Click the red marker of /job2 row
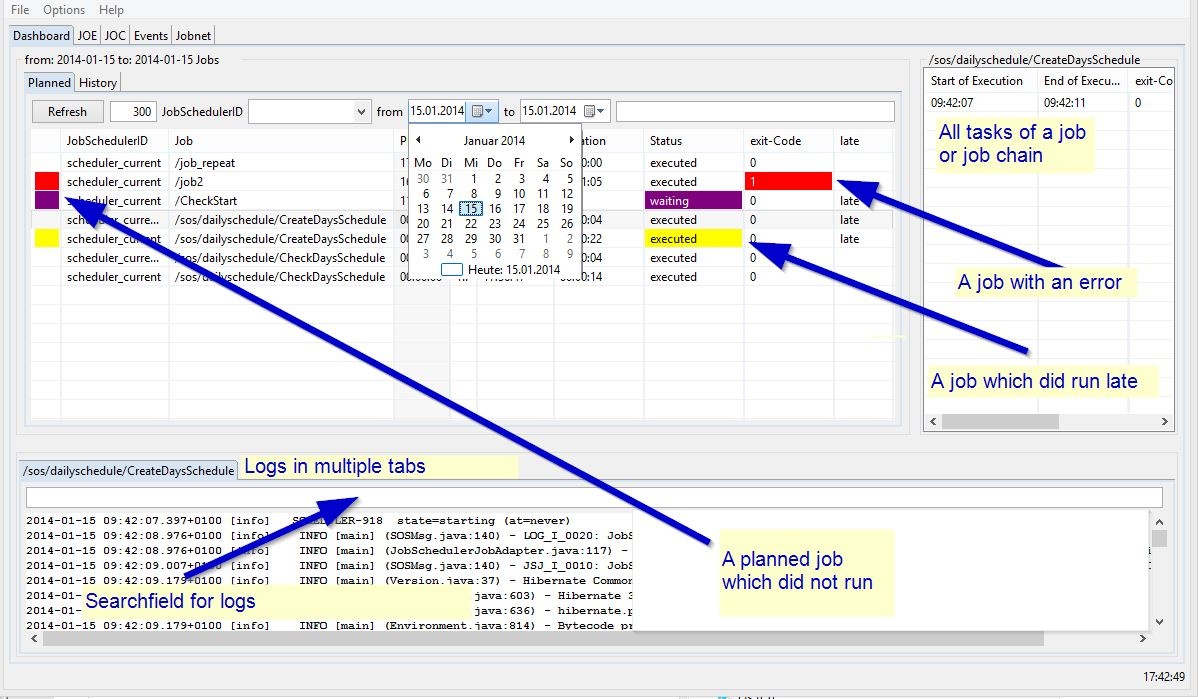Screen dimensions: 1198x699 (47, 181)
